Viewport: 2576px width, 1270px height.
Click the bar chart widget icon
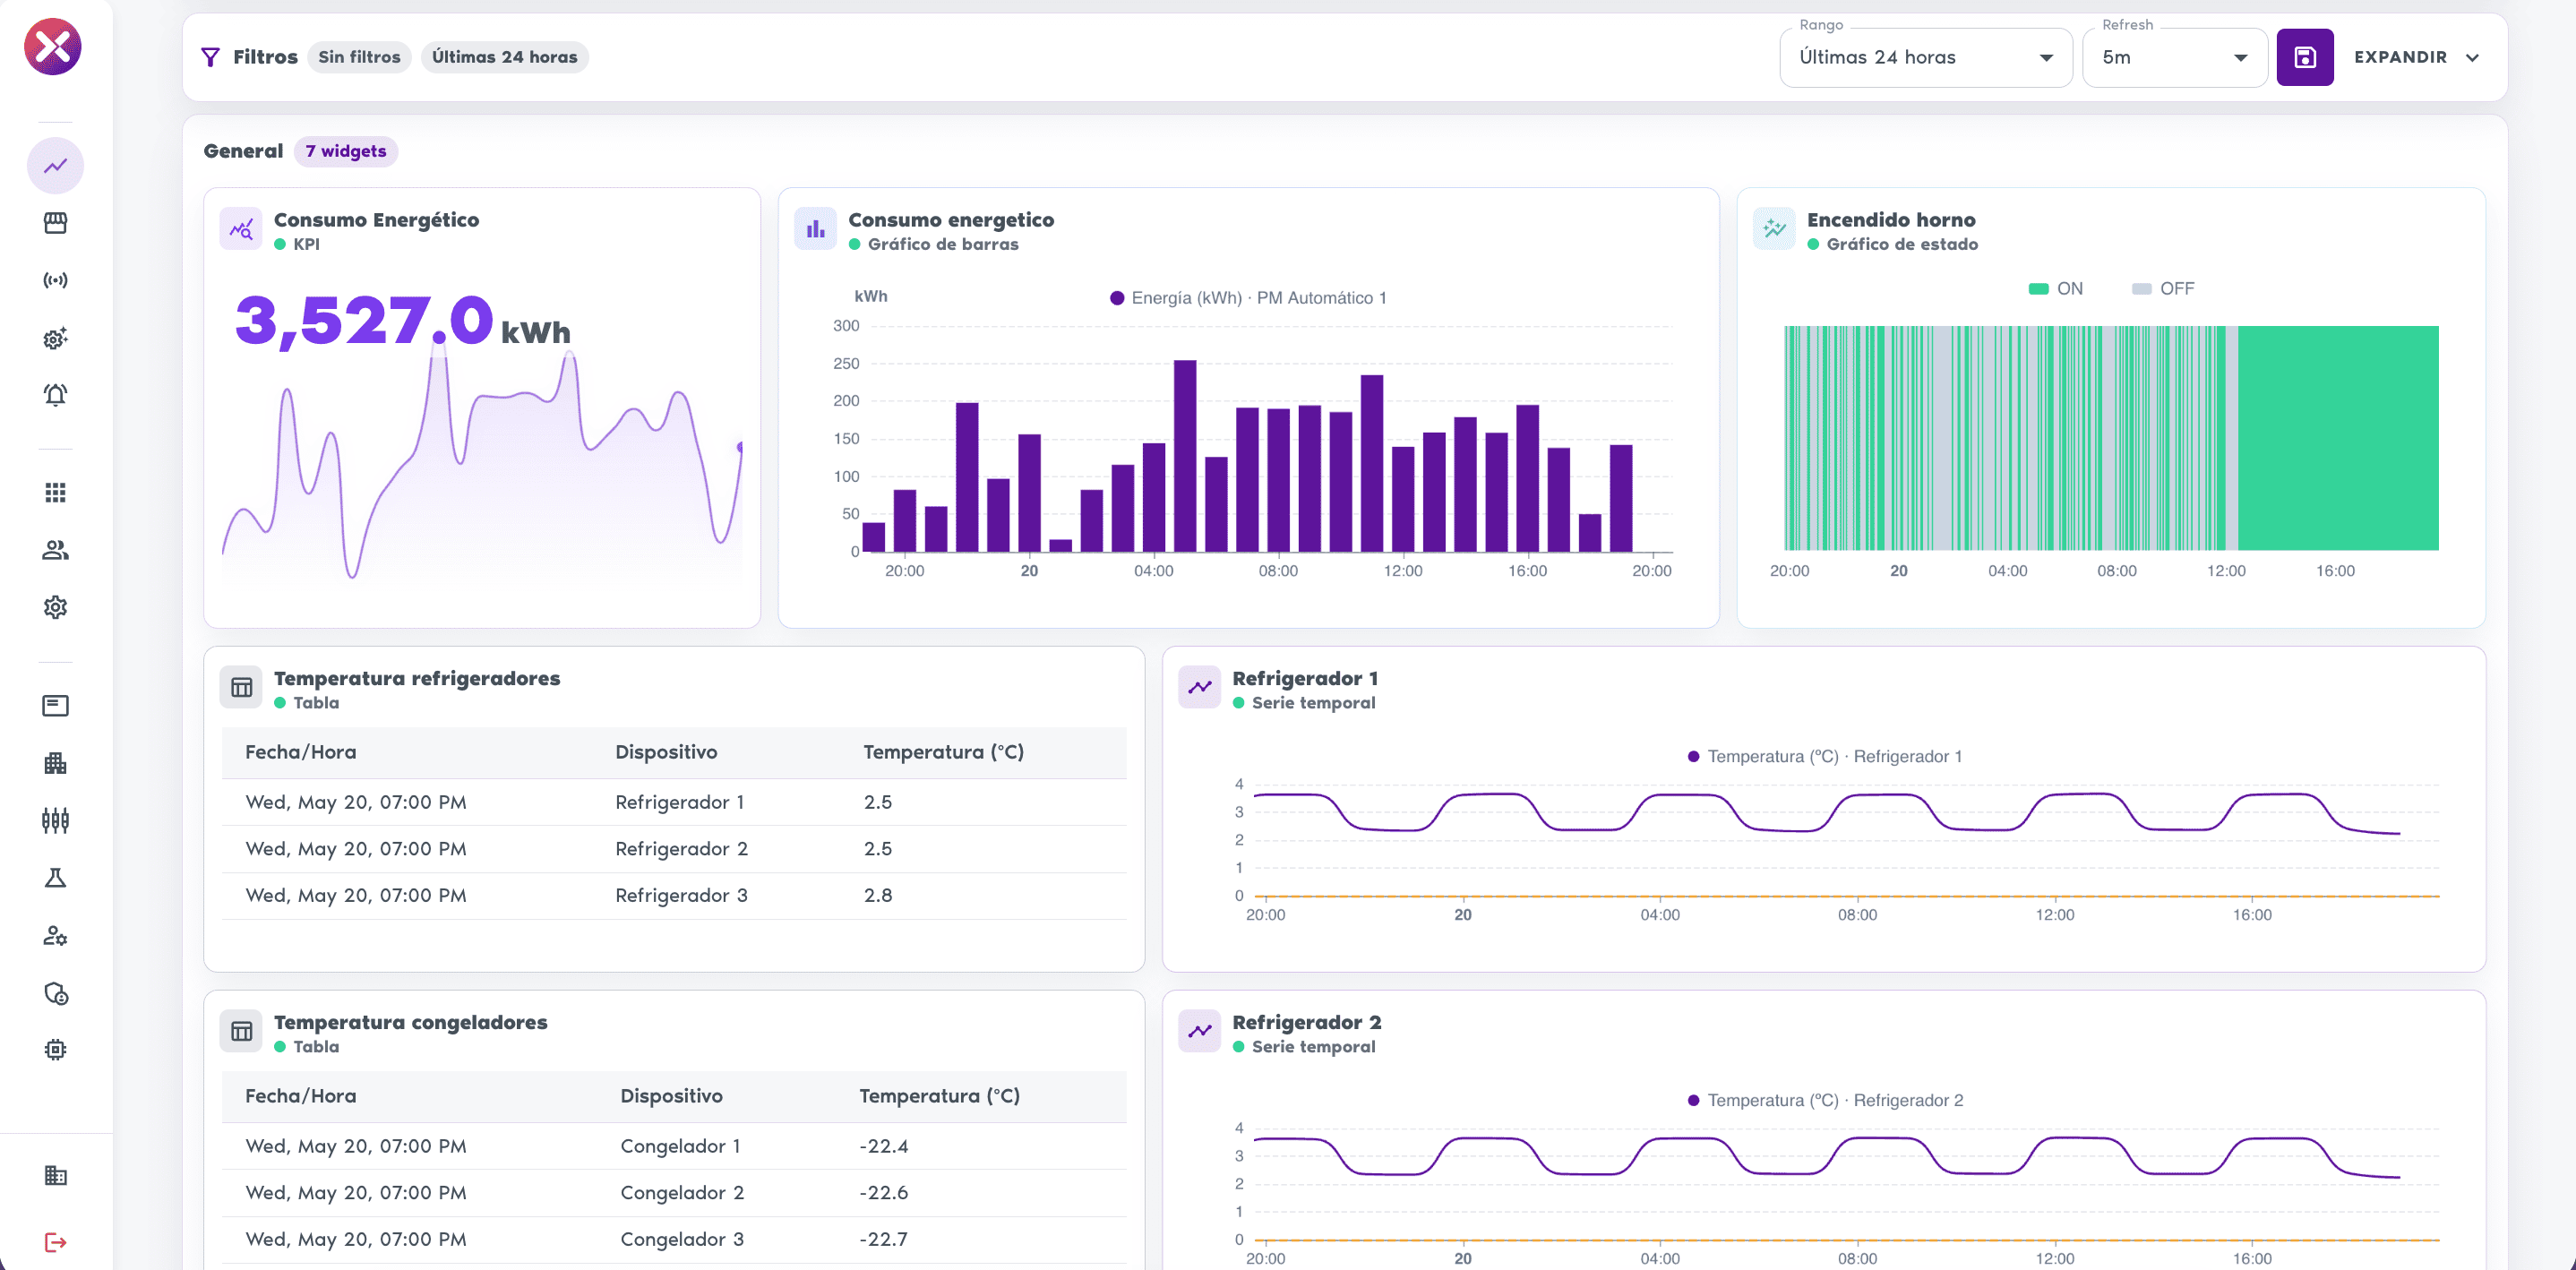click(816, 229)
